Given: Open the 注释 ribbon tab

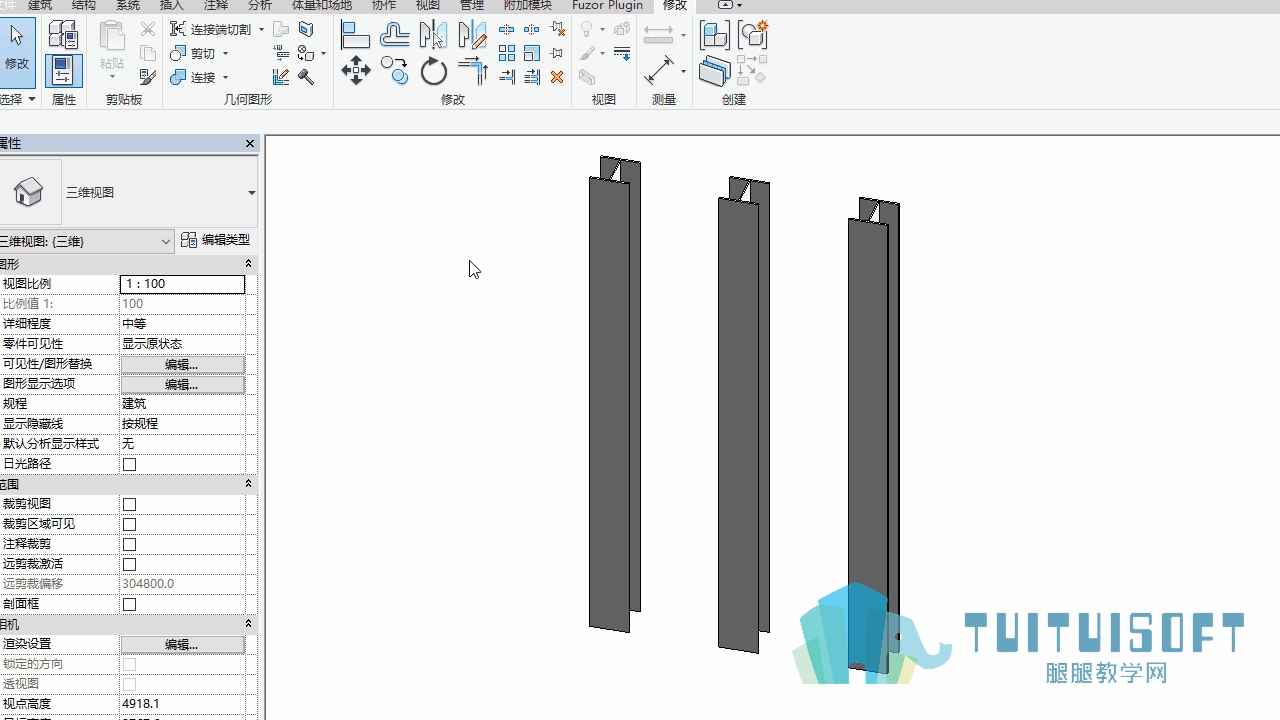Looking at the screenshot, I should pyautogui.click(x=215, y=5).
